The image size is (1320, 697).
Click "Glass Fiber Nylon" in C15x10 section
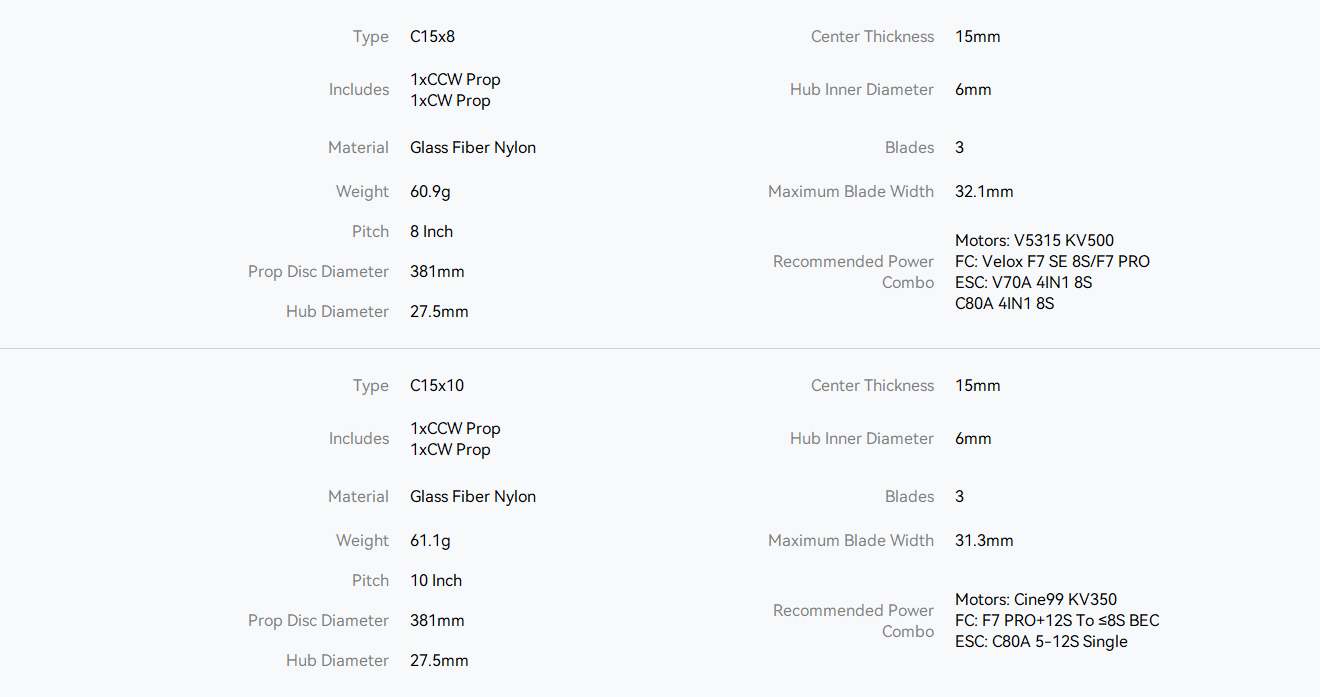pyautogui.click(x=473, y=497)
